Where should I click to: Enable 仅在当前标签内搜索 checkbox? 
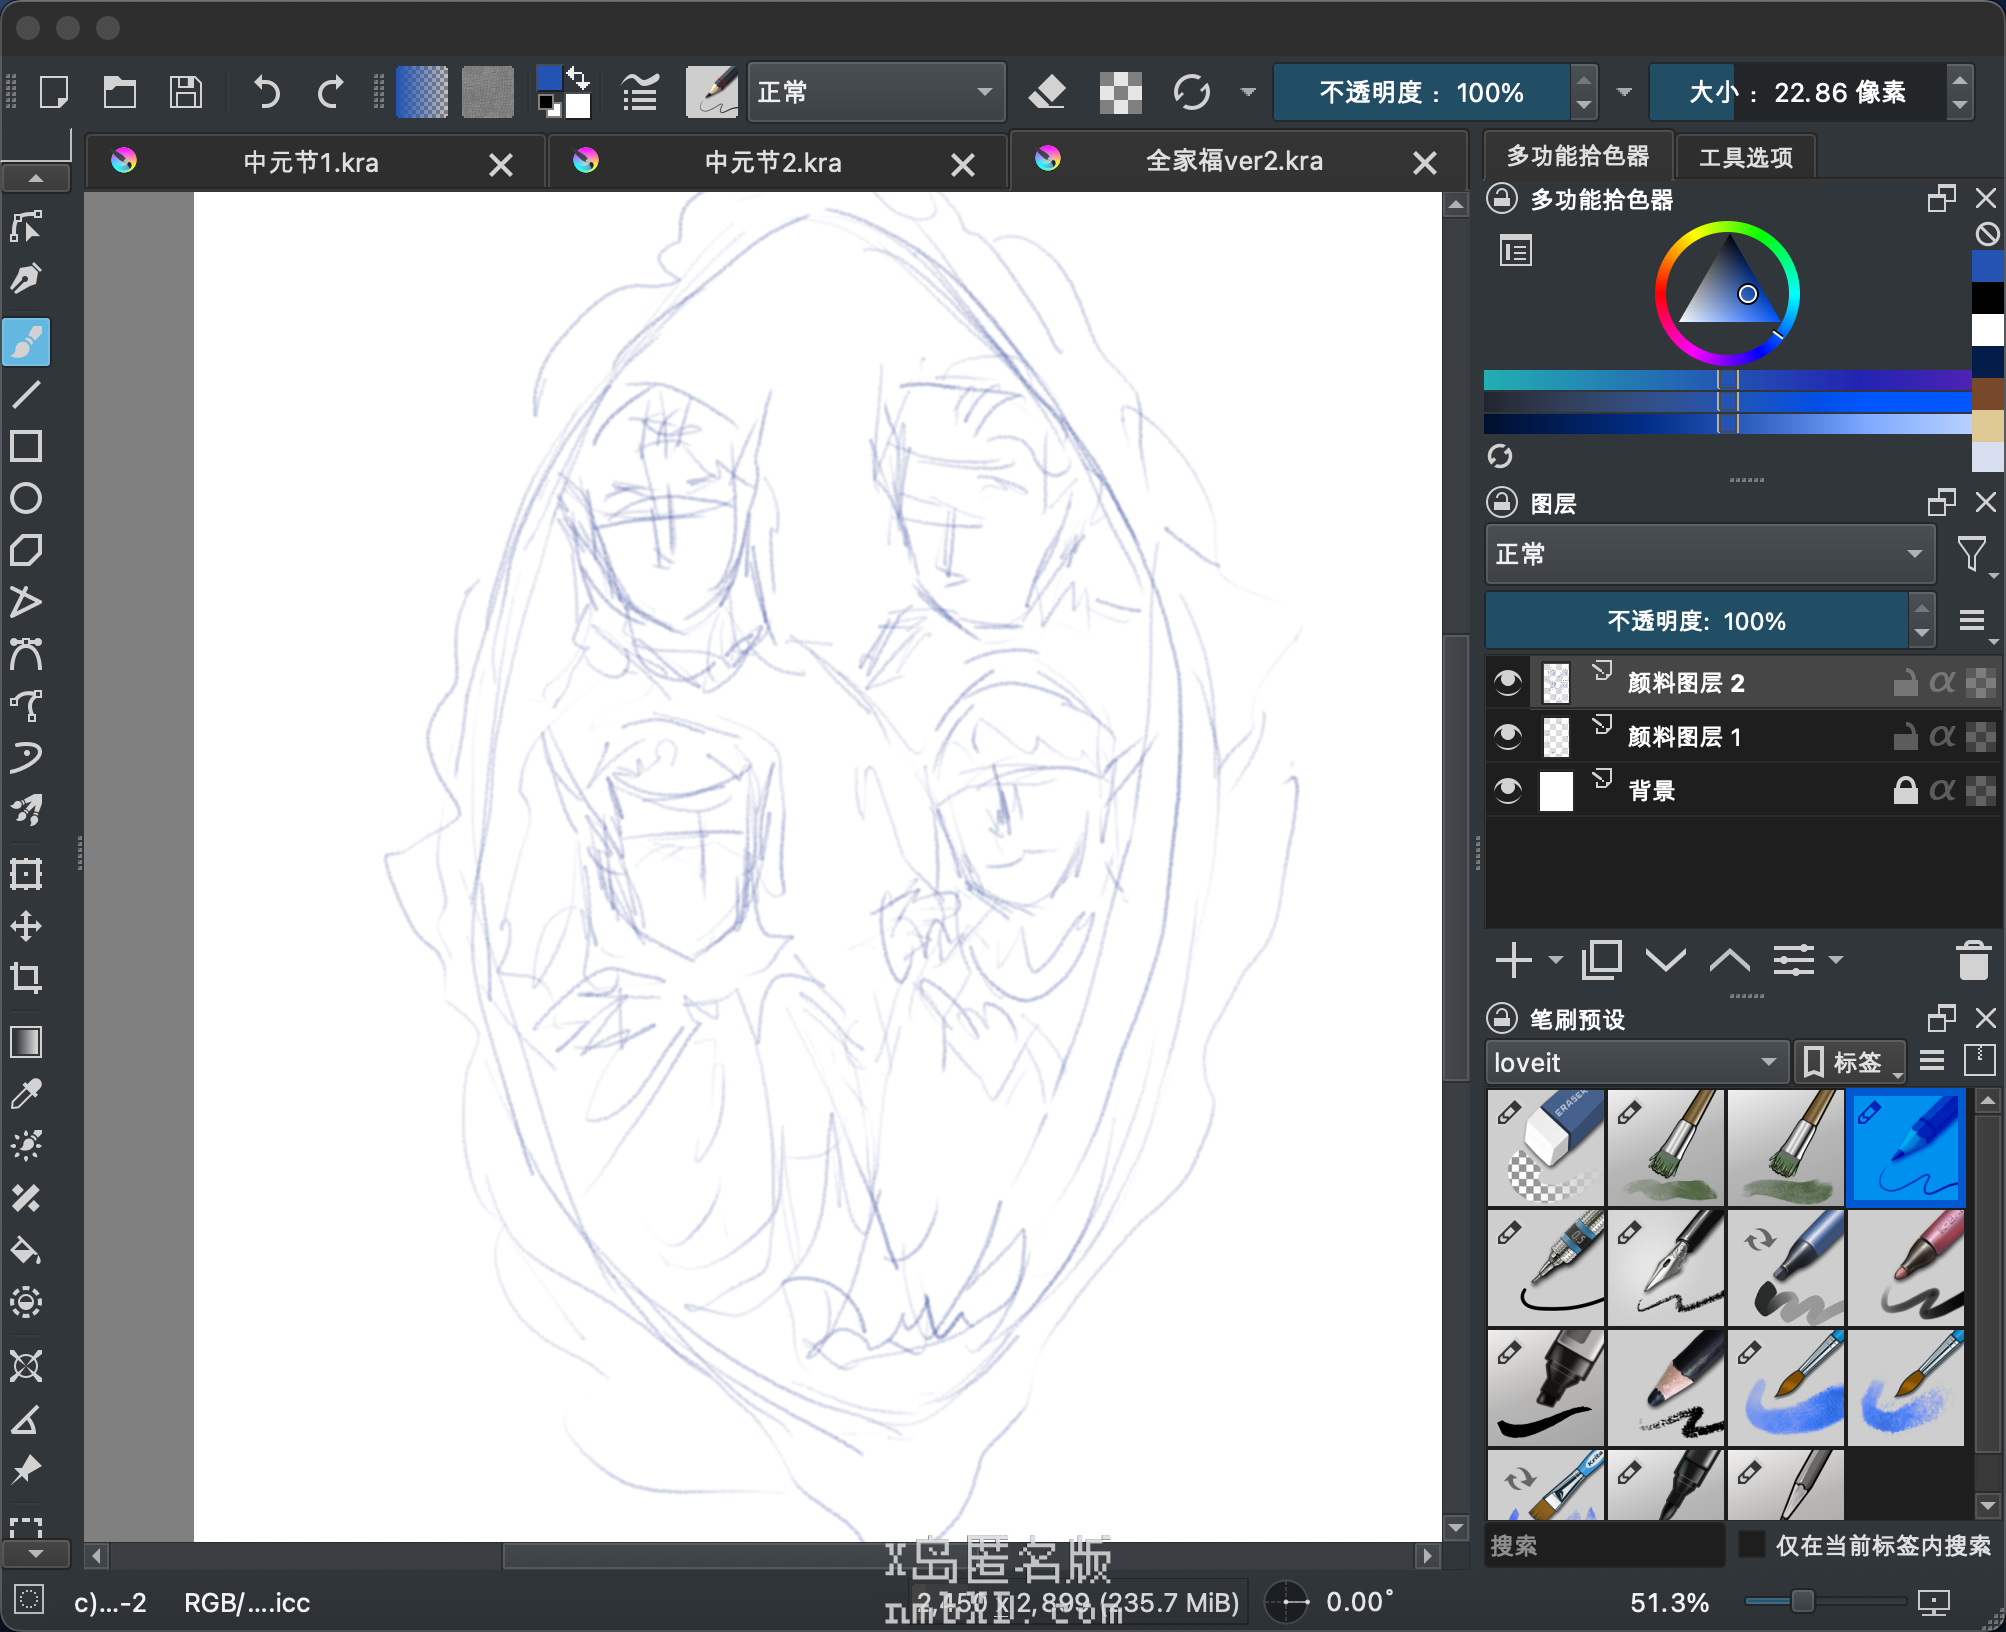coord(1751,1545)
